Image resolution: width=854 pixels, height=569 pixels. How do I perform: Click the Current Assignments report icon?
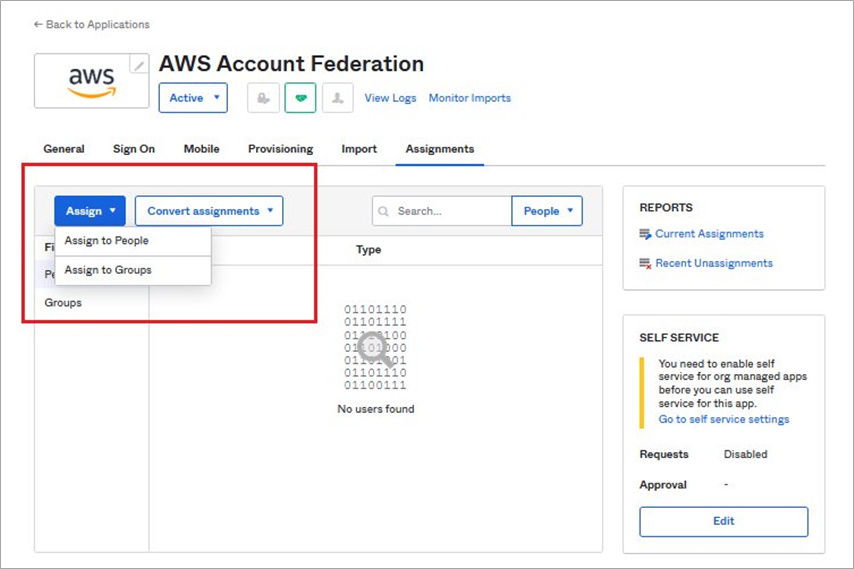(x=645, y=234)
